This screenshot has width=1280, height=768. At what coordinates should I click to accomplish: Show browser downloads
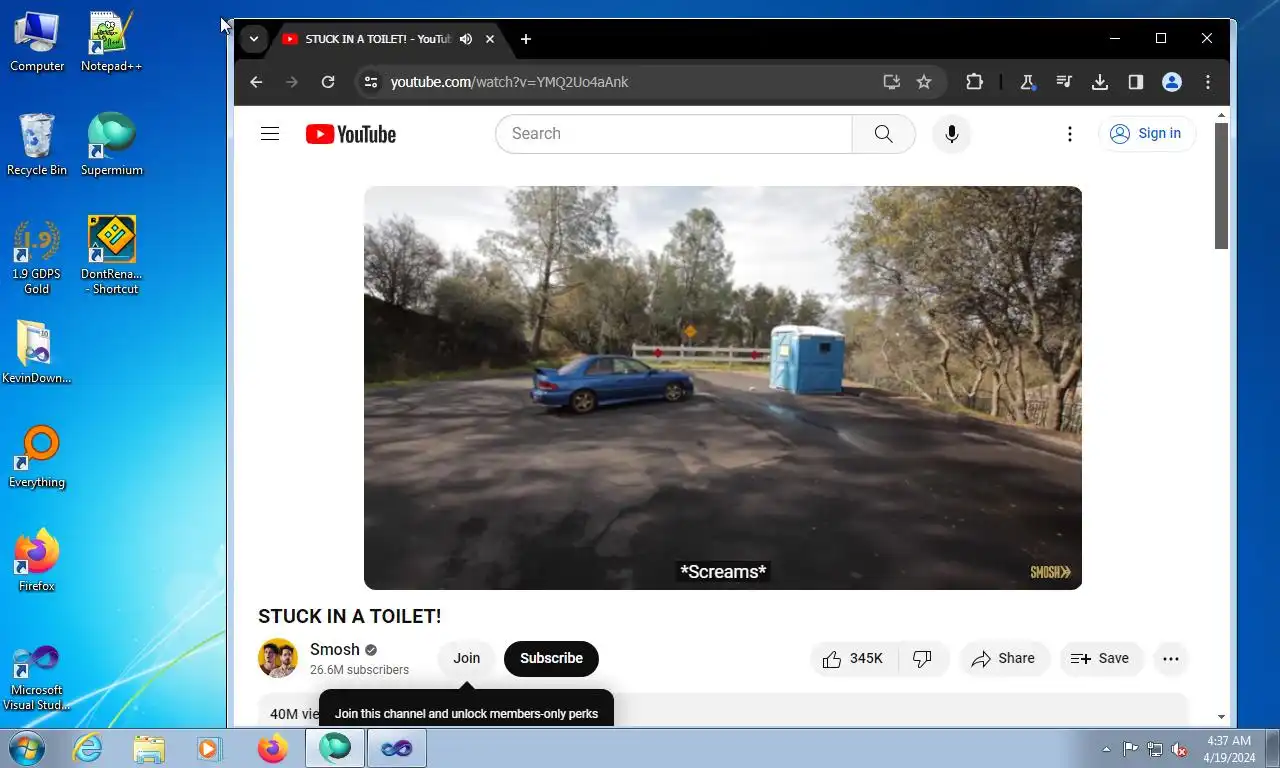(x=1100, y=82)
